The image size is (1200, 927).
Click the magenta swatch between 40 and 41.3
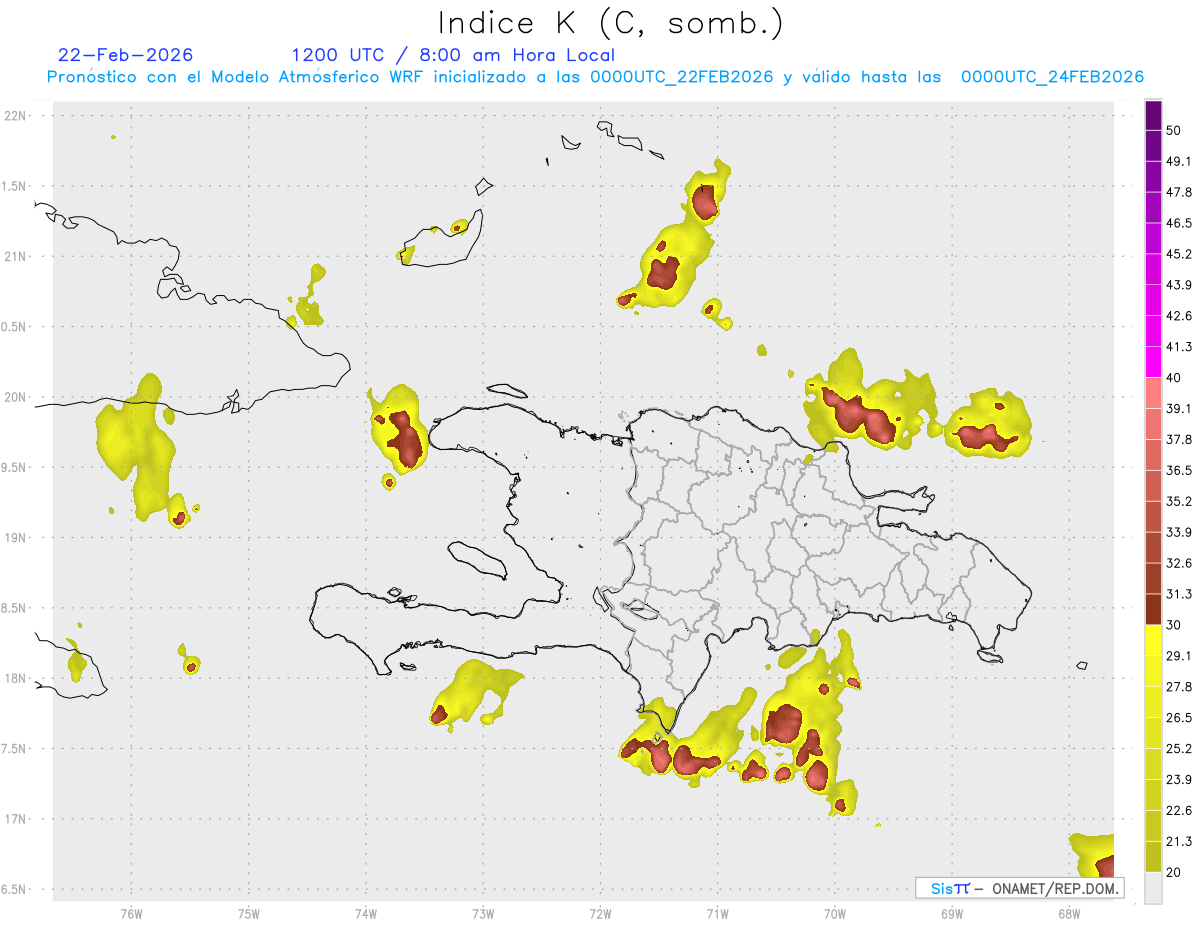click(x=1154, y=362)
